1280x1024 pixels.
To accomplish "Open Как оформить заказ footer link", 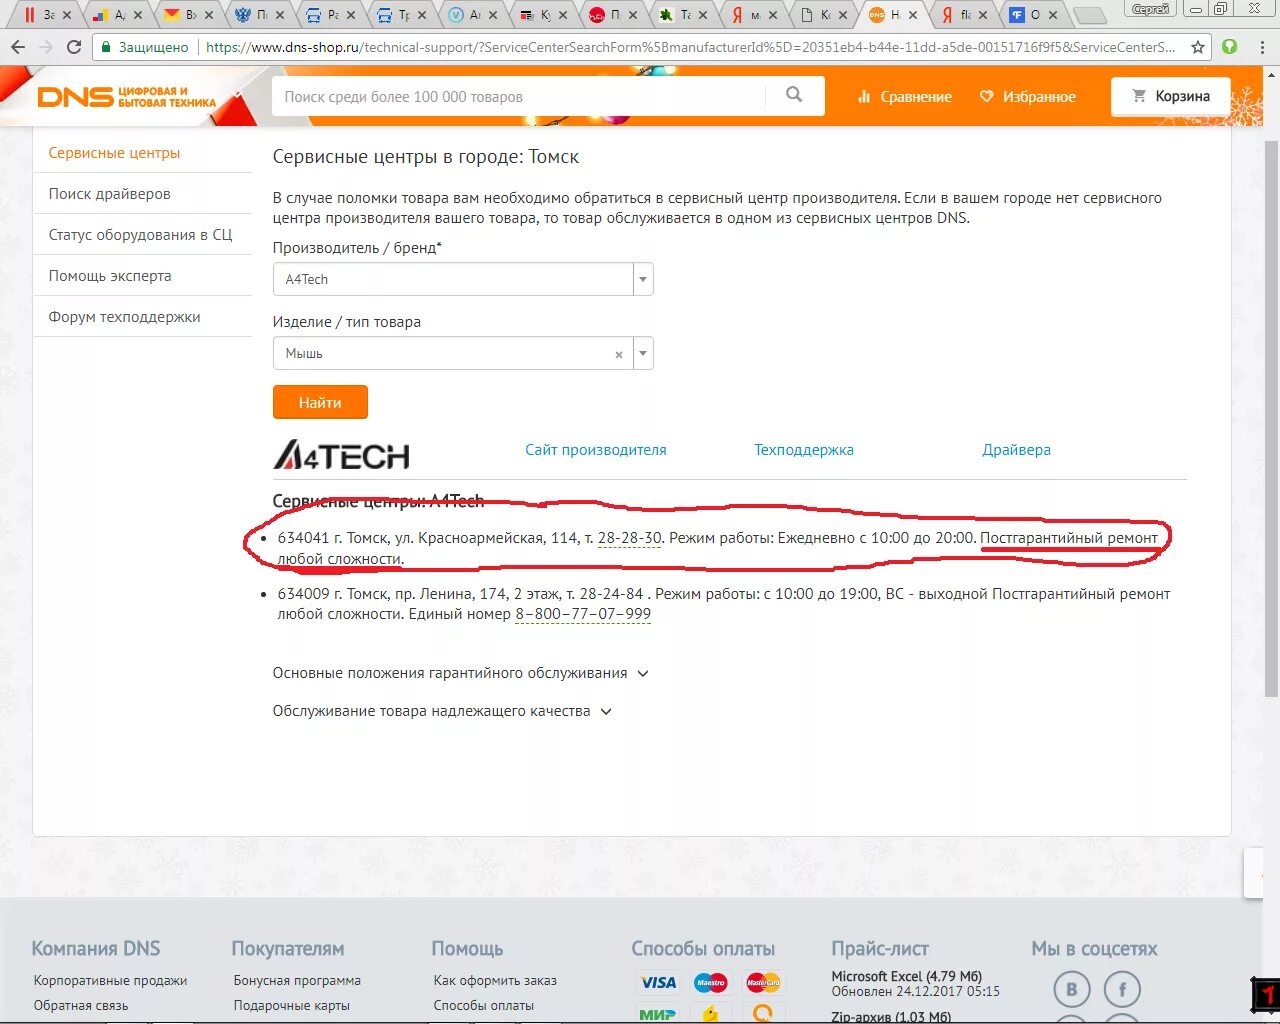I will click(x=495, y=981).
